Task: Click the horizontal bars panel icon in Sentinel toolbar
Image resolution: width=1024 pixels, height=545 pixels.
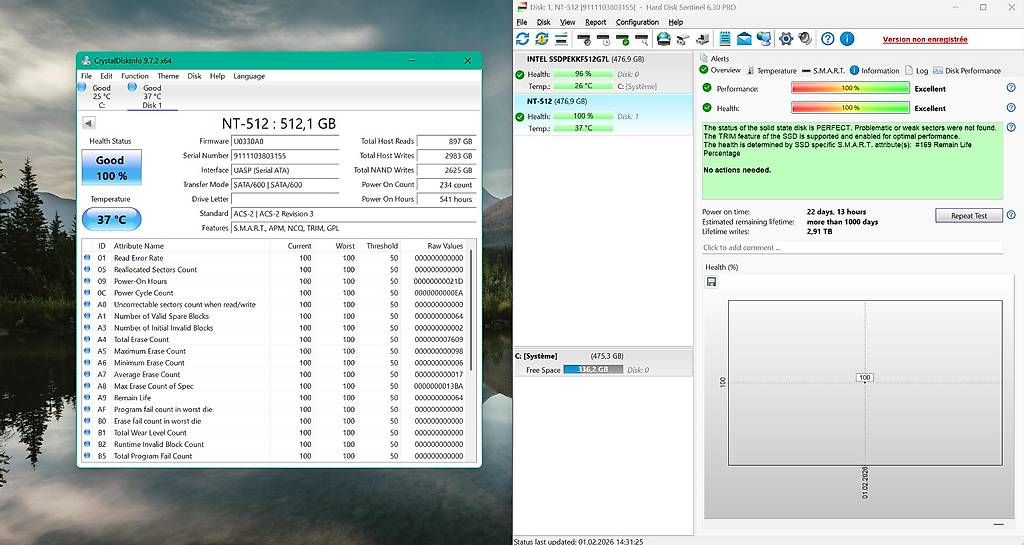Action: [x=561, y=39]
